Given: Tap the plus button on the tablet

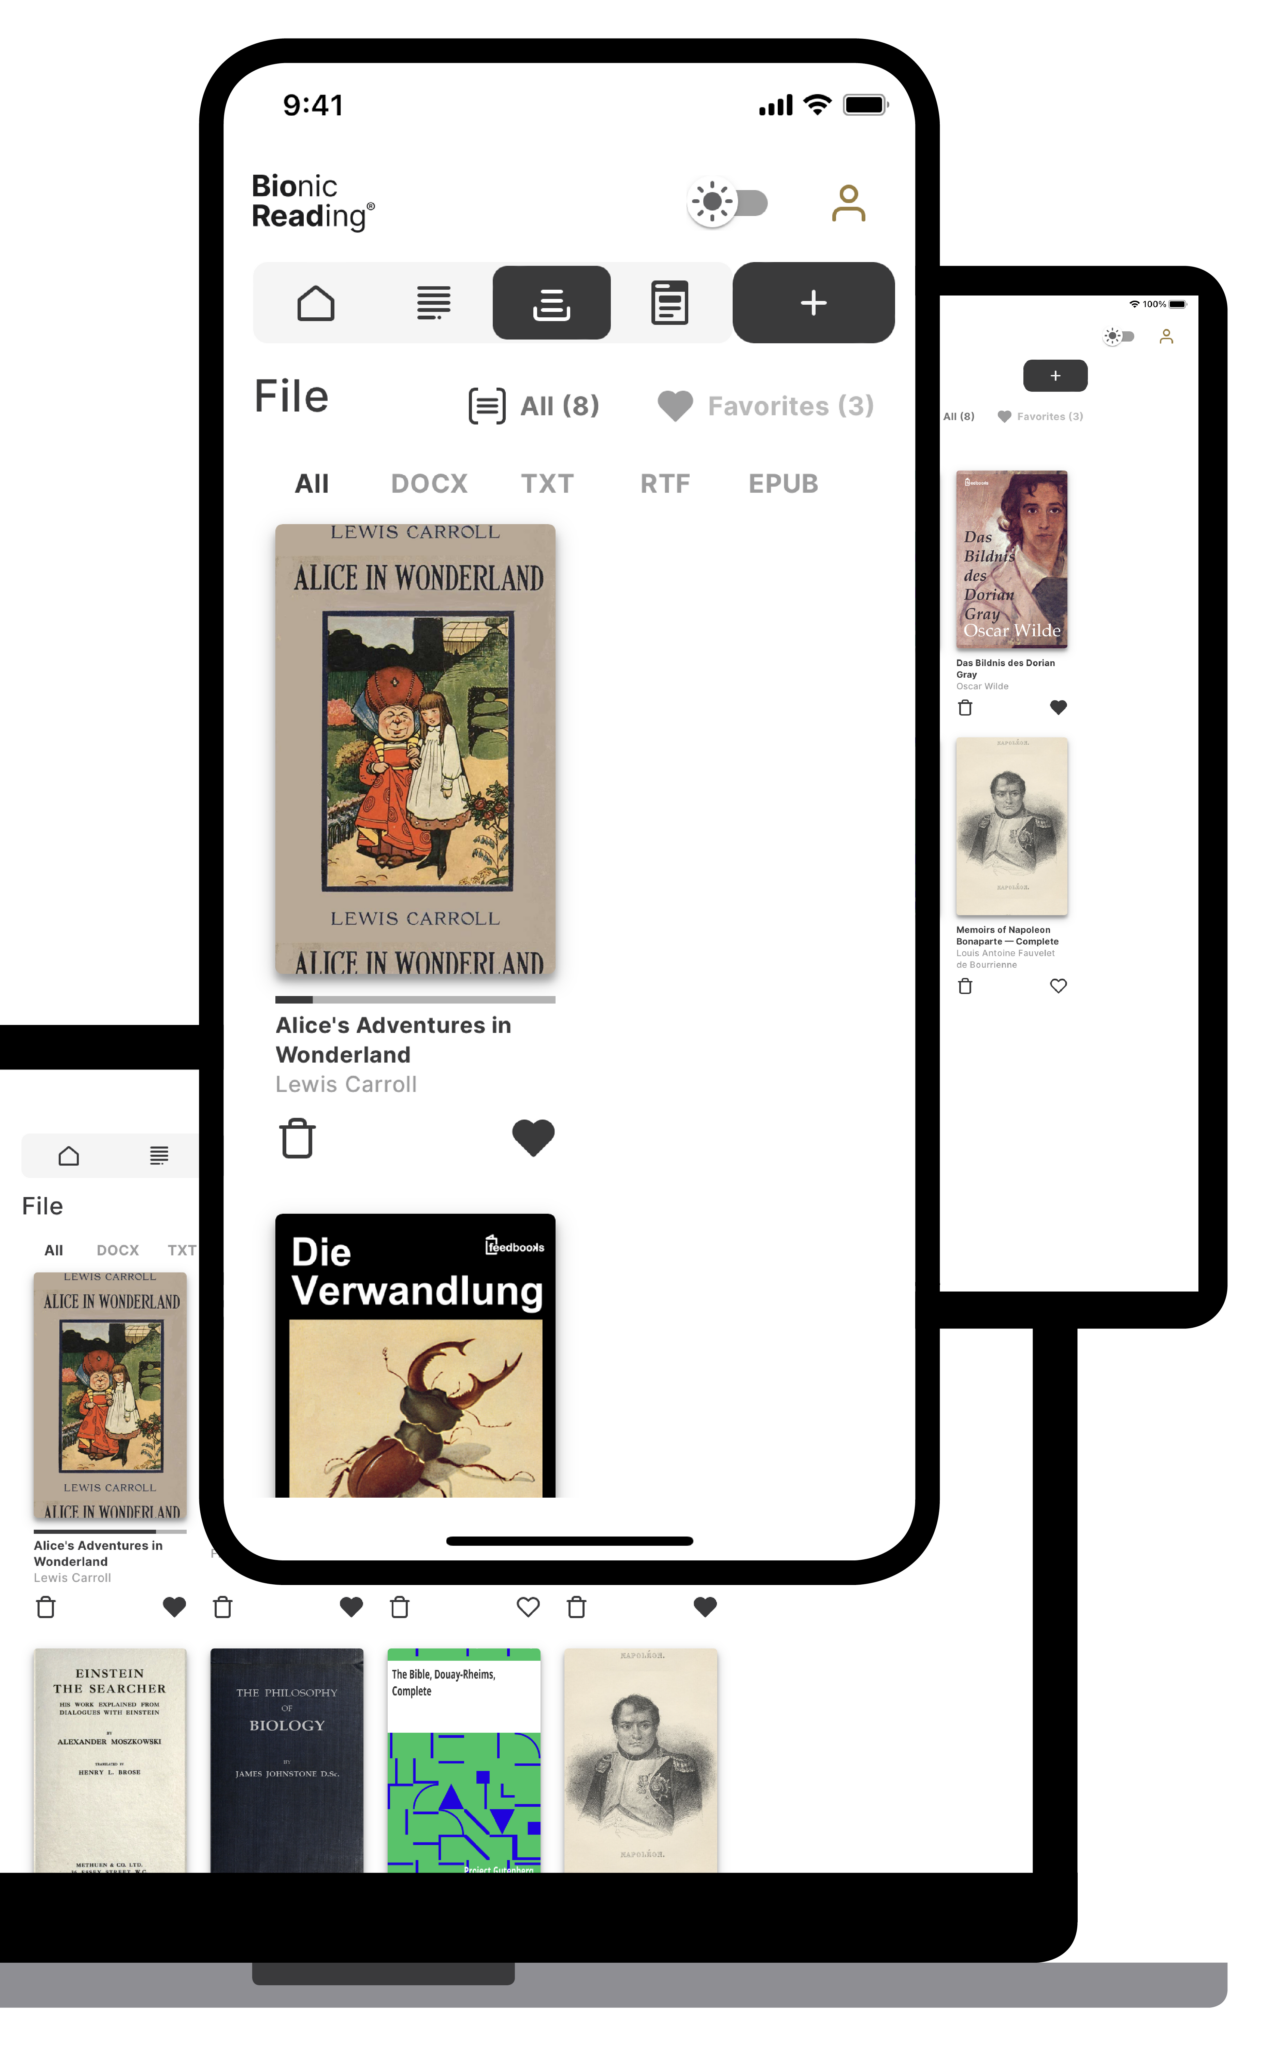Looking at the screenshot, I should (1055, 376).
